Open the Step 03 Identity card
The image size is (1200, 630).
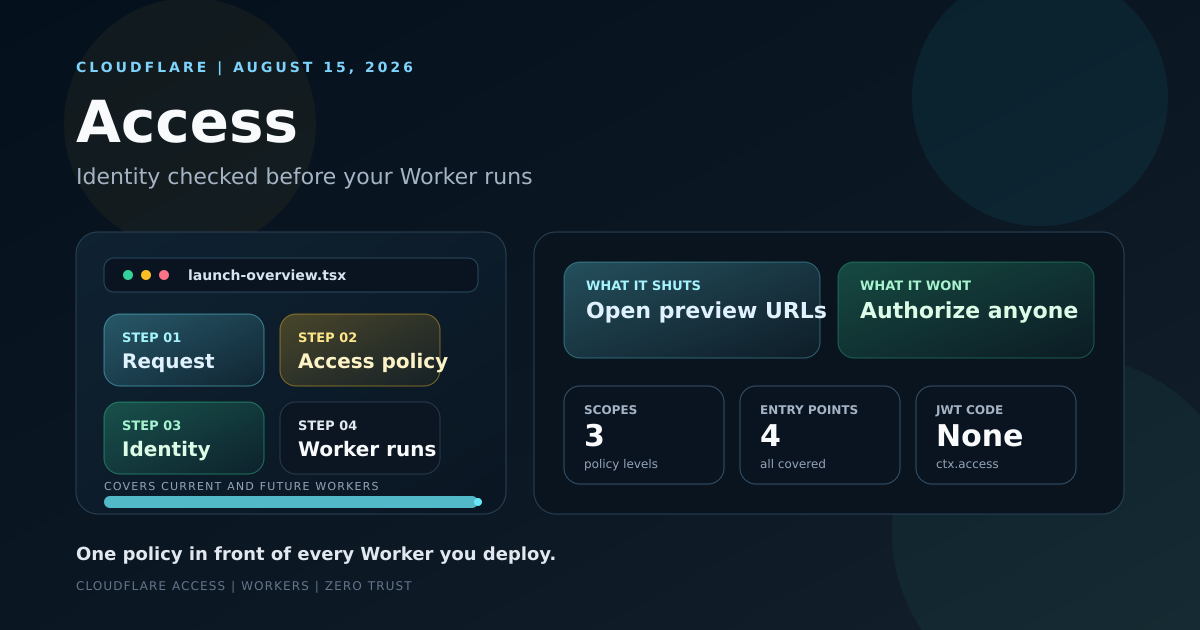(x=184, y=438)
